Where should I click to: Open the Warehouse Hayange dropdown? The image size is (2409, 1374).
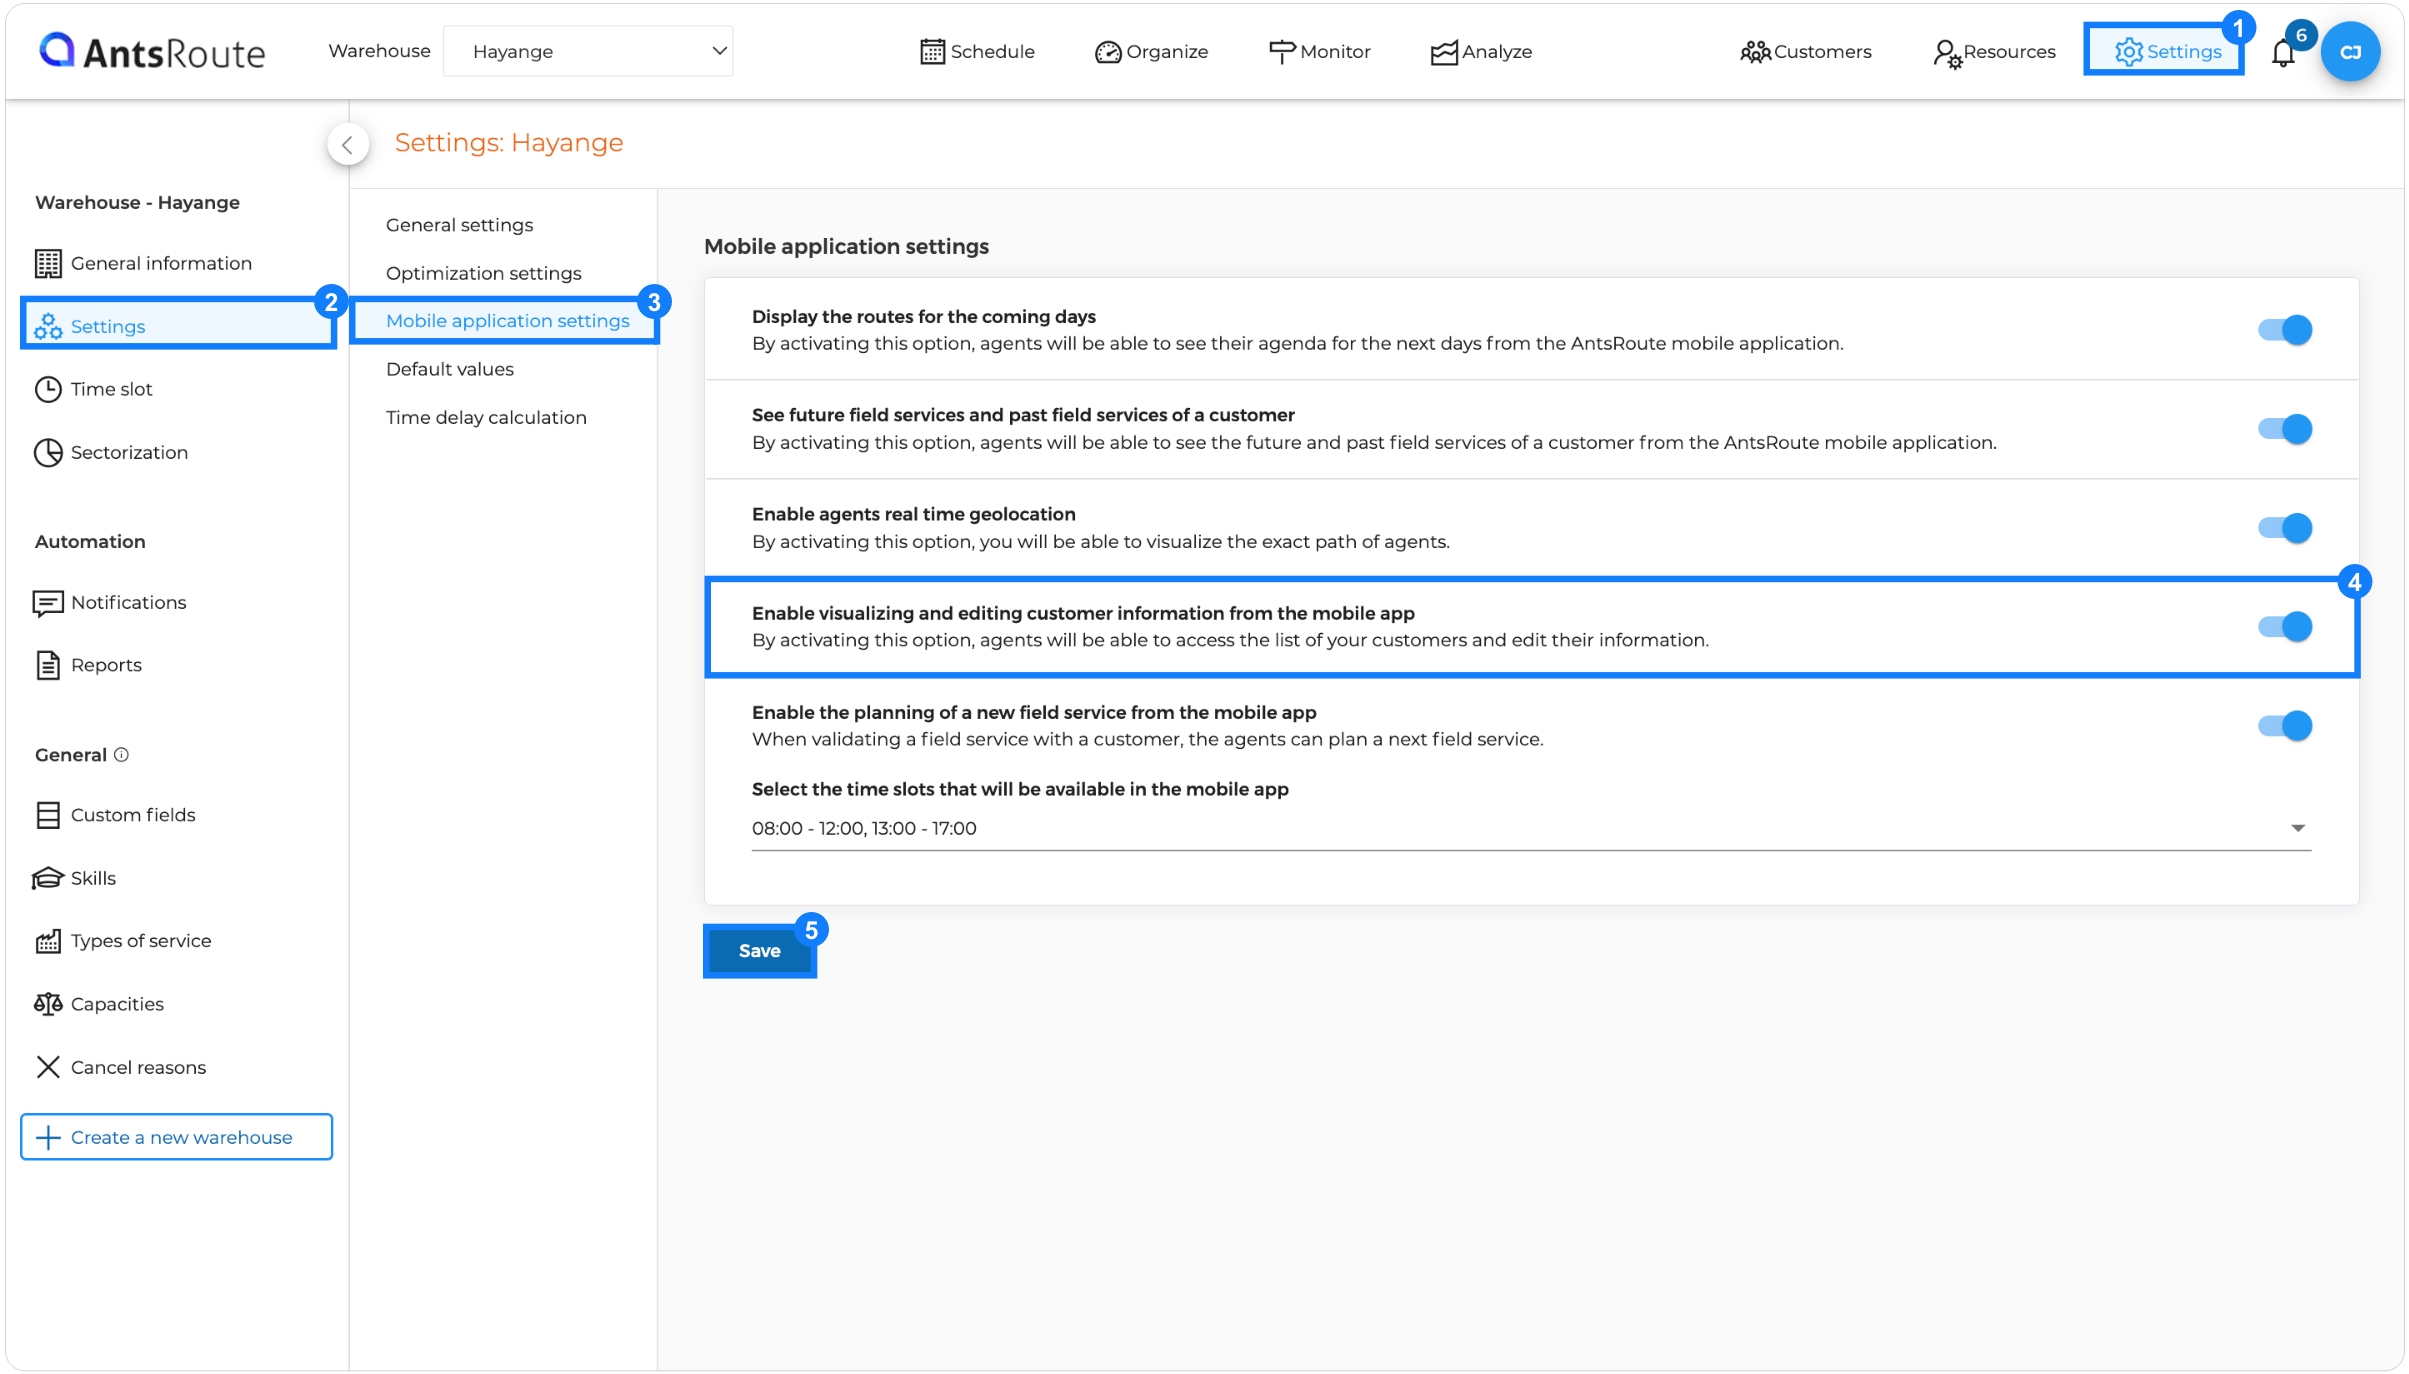tap(588, 51)
